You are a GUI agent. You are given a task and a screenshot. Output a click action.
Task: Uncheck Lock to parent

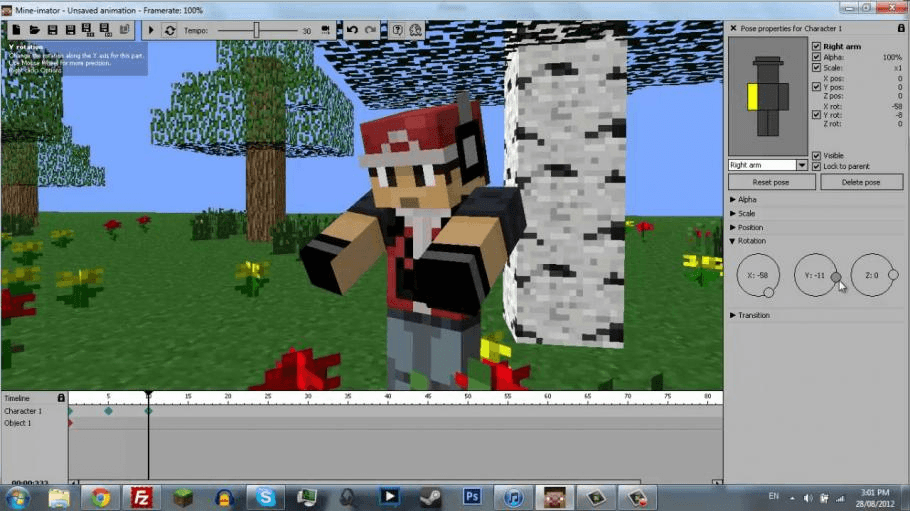(x=816, y=166)
